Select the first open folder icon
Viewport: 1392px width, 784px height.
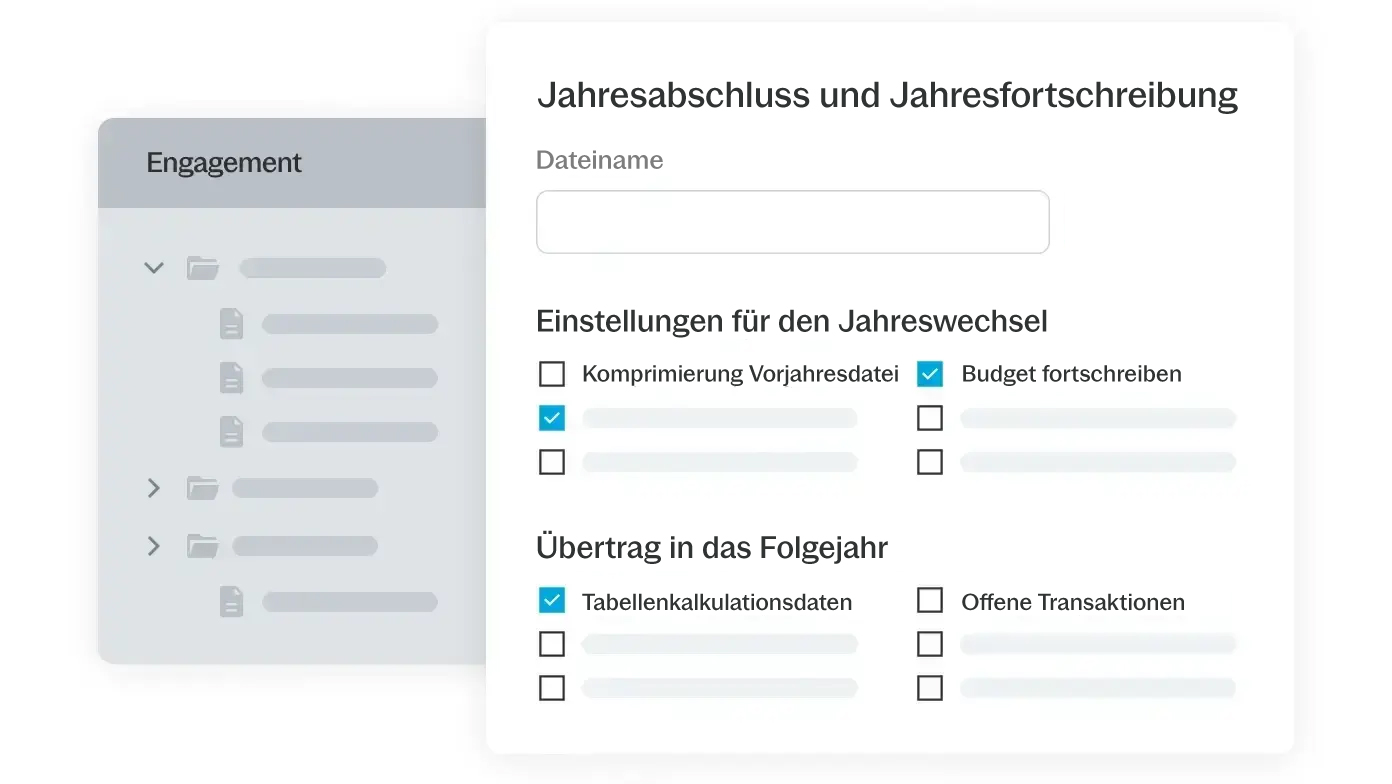(x=203, y=268)
